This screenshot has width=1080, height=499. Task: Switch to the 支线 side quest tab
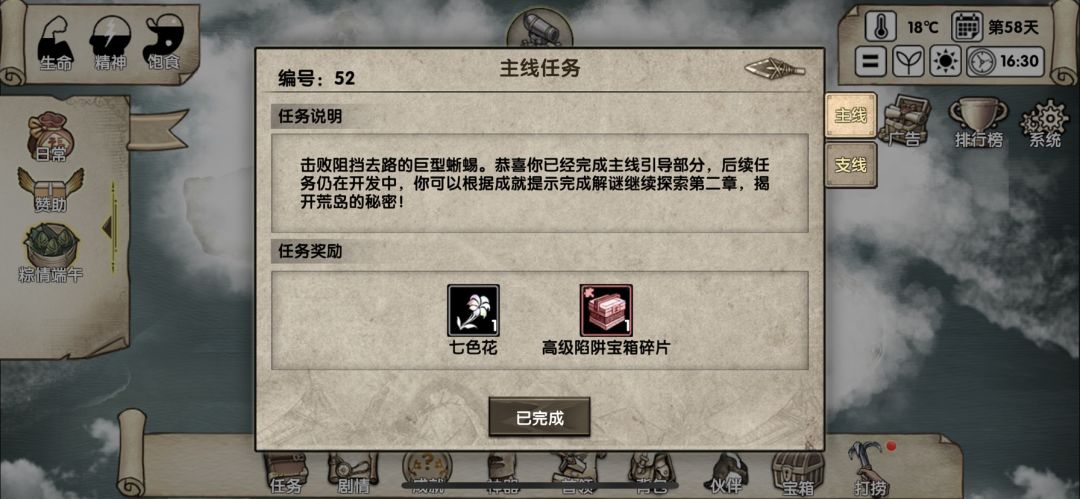pos(851,165)
